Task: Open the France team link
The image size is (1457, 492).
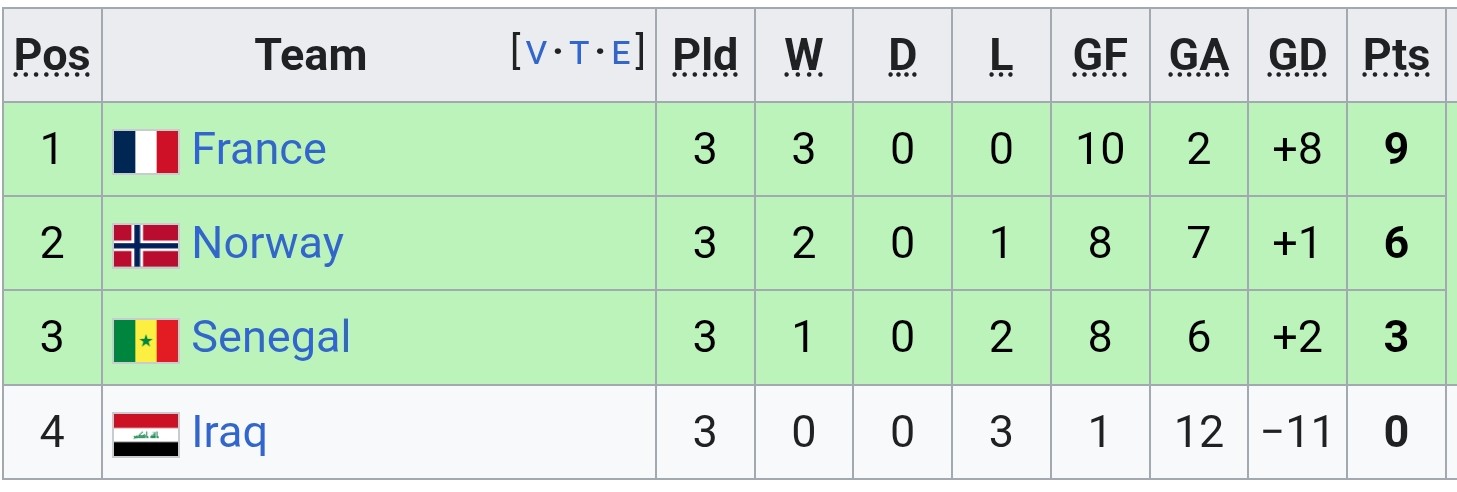Action: tap(259, 149)
